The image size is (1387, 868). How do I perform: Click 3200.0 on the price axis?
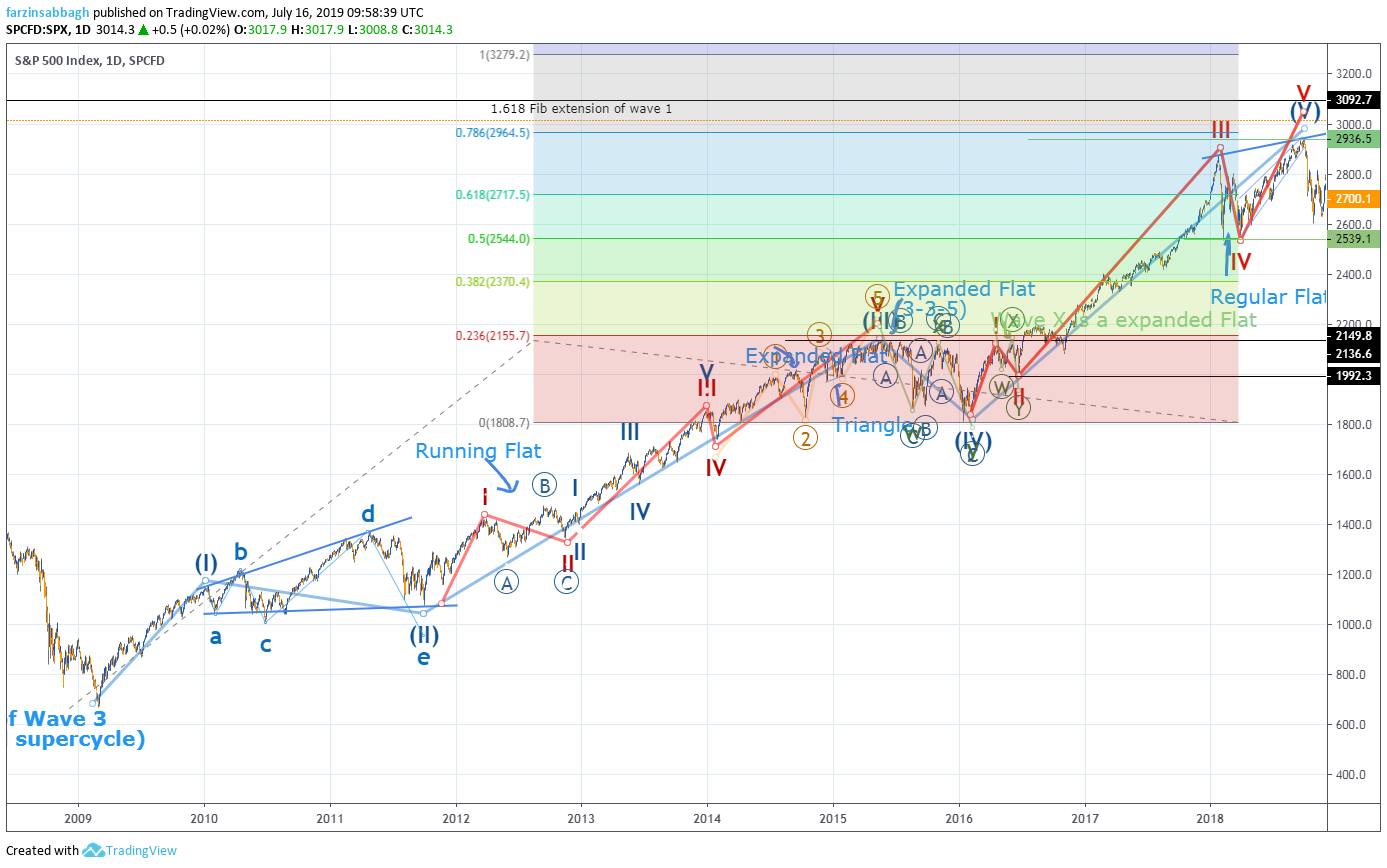pyautogui.click(x=1352, y=74)
